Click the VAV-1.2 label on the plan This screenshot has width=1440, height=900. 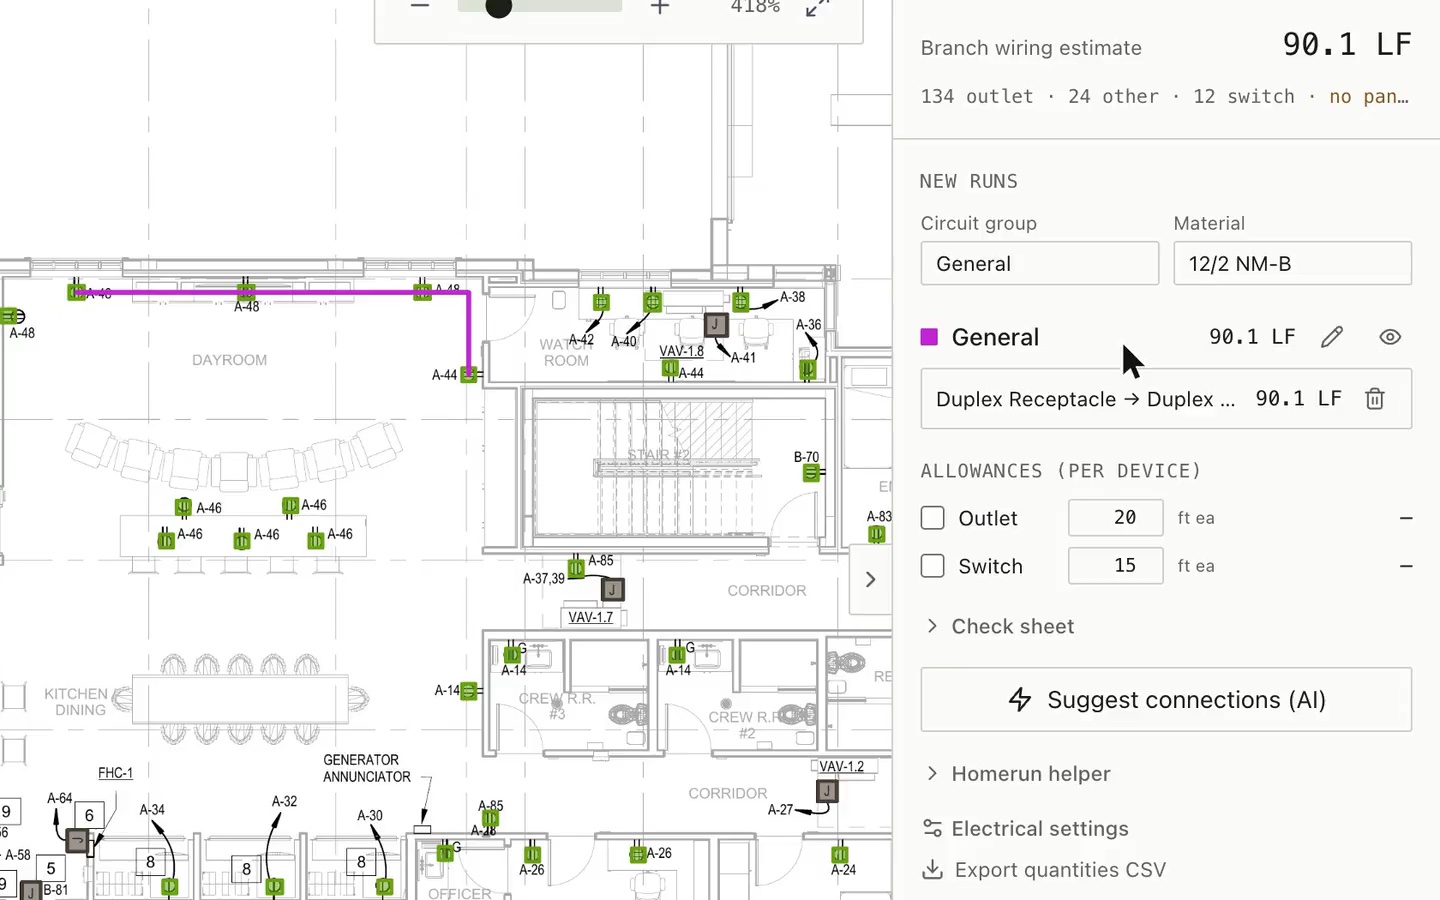click(841, 767)
